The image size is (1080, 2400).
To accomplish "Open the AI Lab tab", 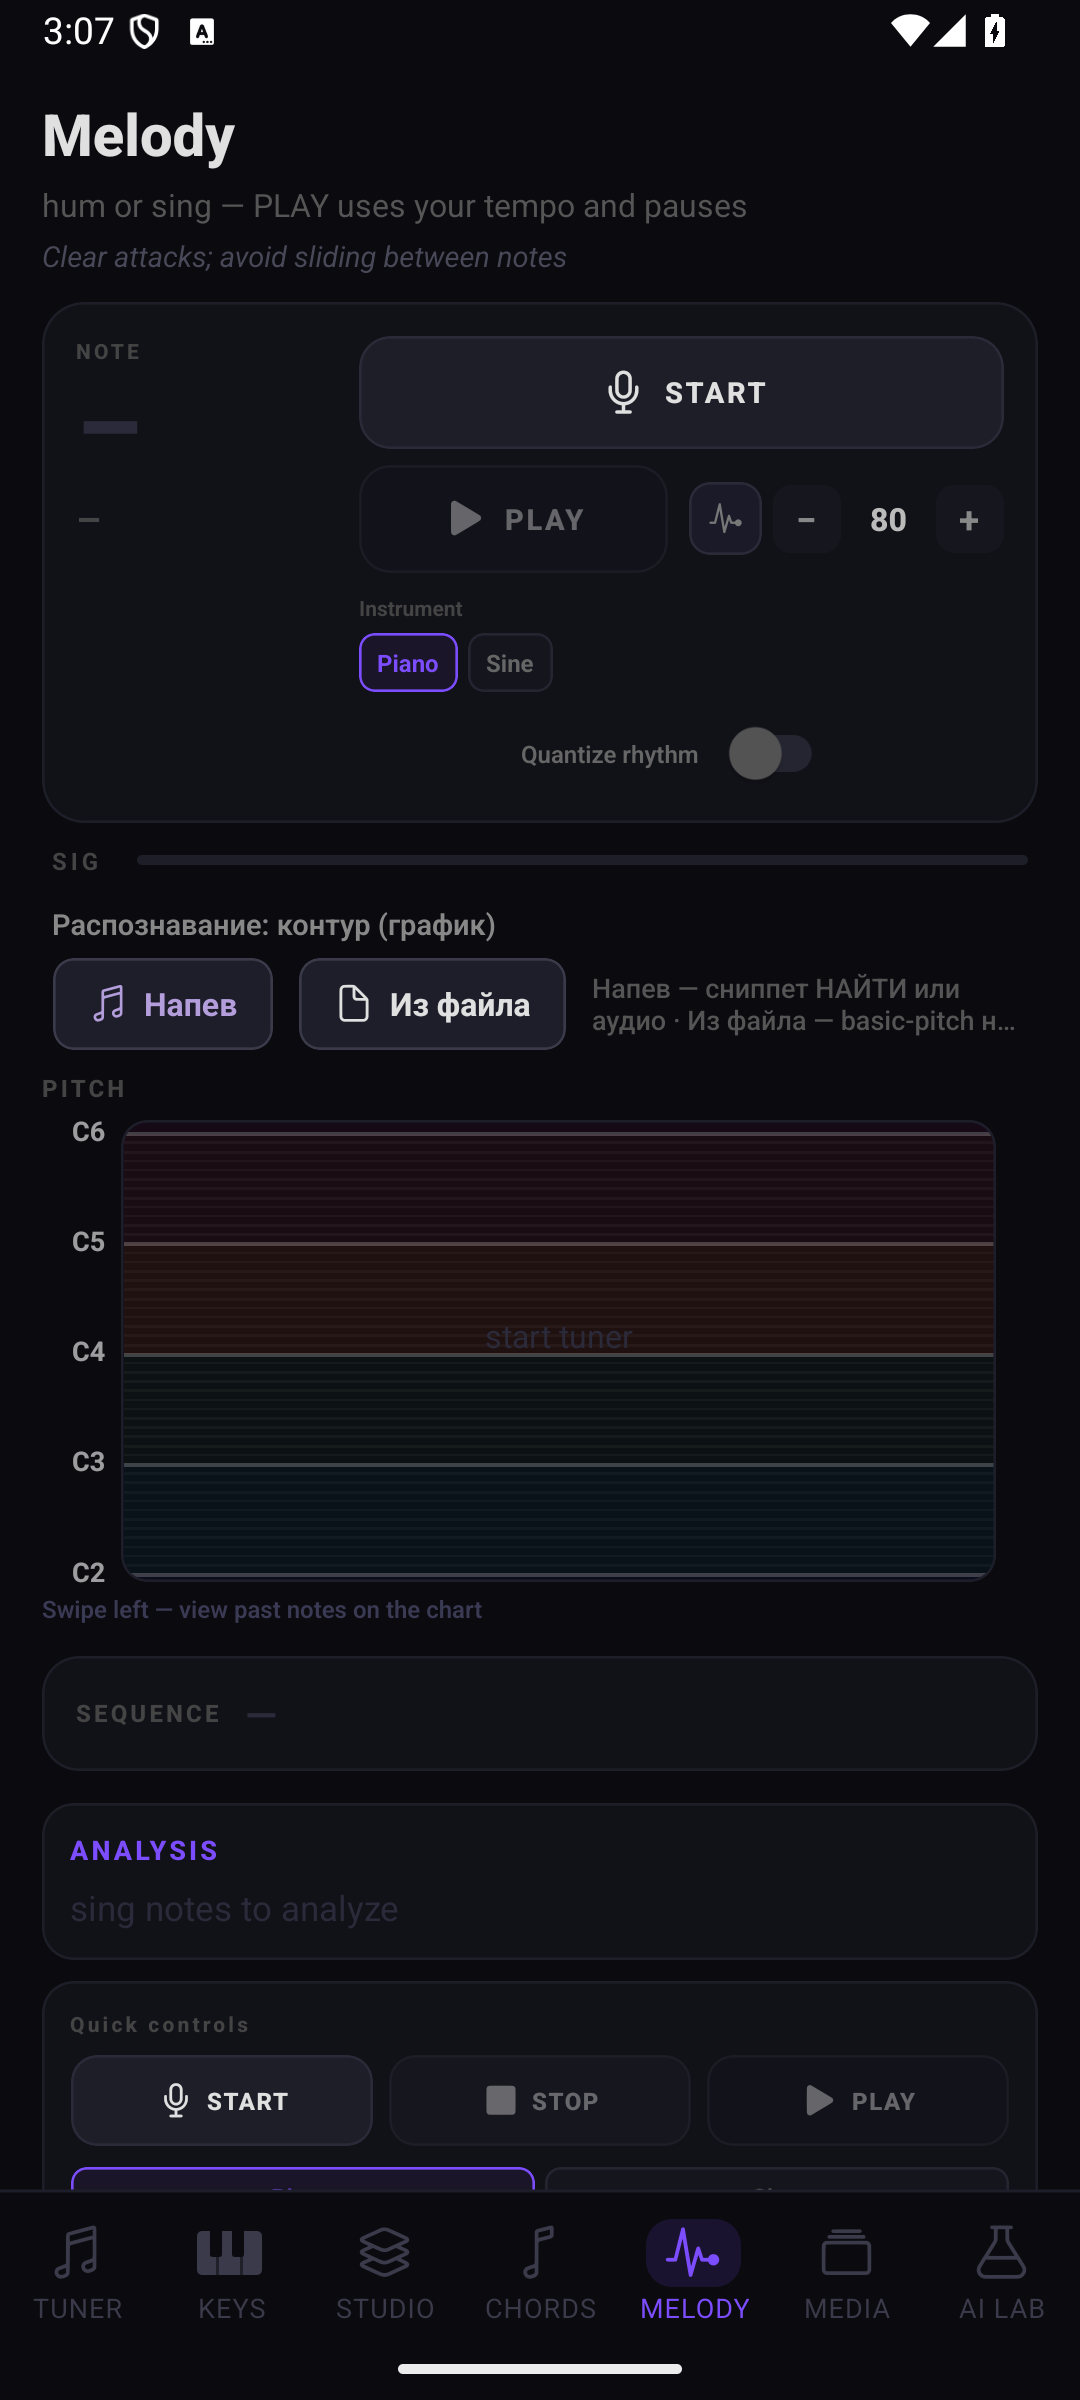I will [1001, 2272].
